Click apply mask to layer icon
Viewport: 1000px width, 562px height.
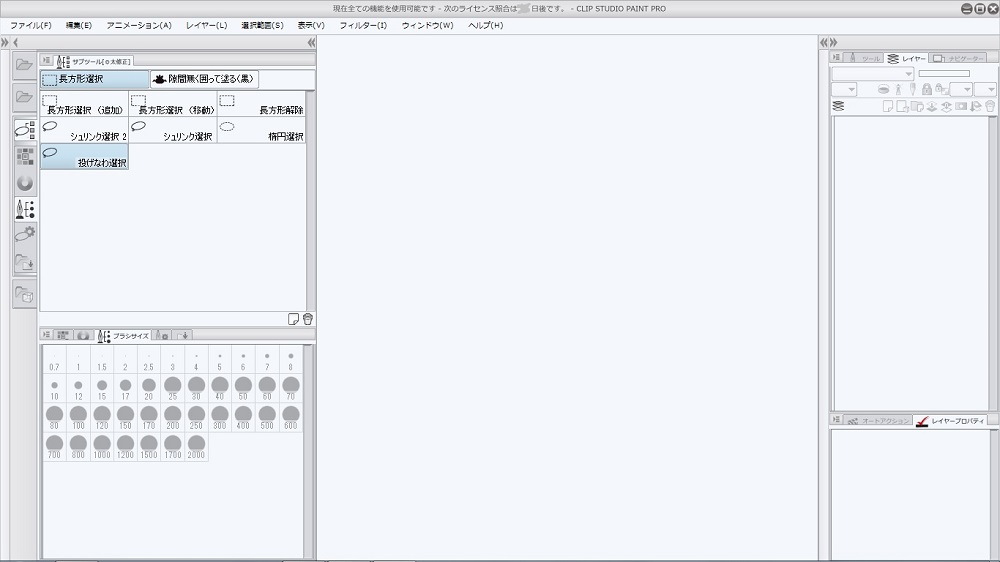click(x=976, y=107)
